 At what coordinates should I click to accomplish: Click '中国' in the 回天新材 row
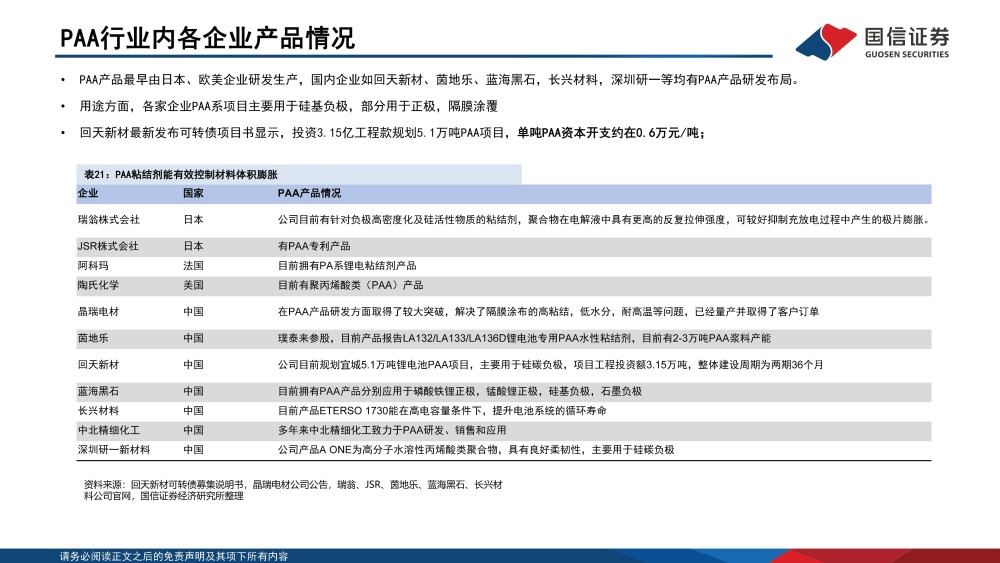pyautogui.click(x=193, y=365)
